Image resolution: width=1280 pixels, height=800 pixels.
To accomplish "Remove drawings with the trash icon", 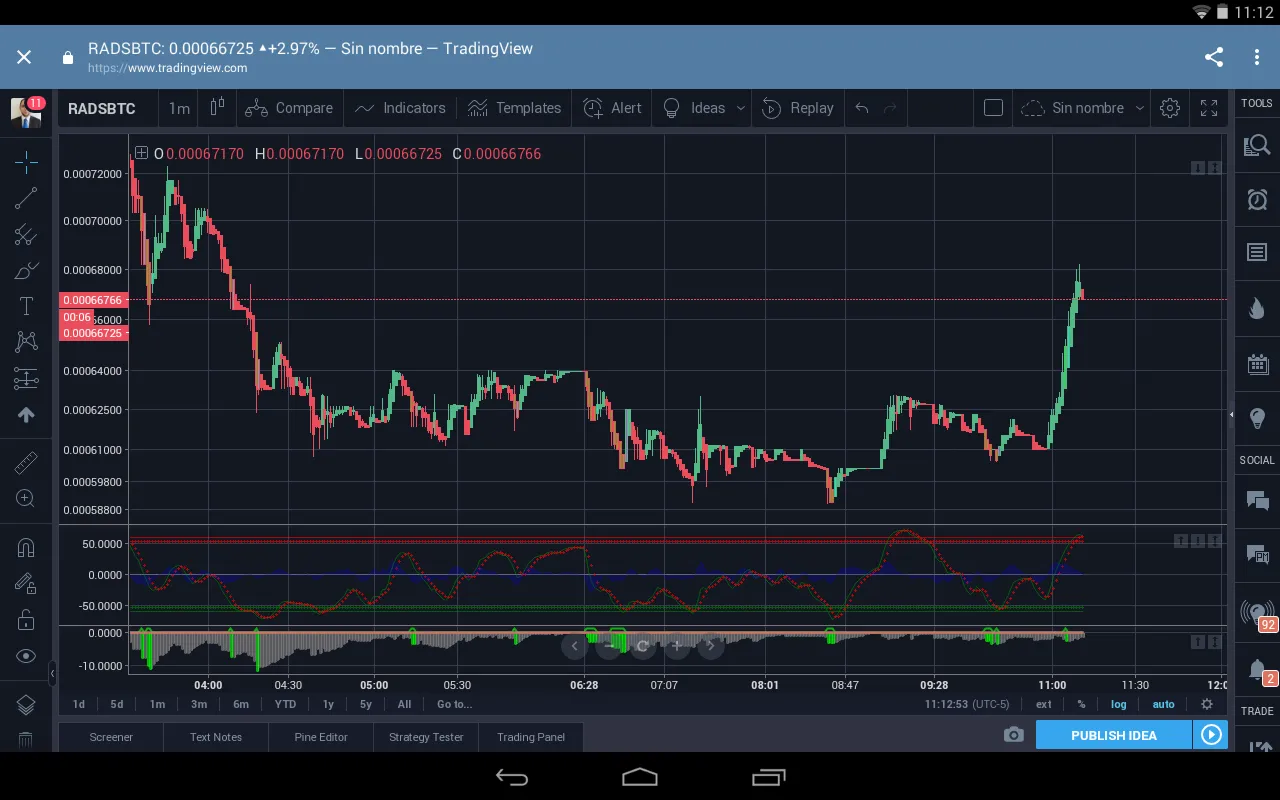I will pyautogui.click(x=26, y=740).
